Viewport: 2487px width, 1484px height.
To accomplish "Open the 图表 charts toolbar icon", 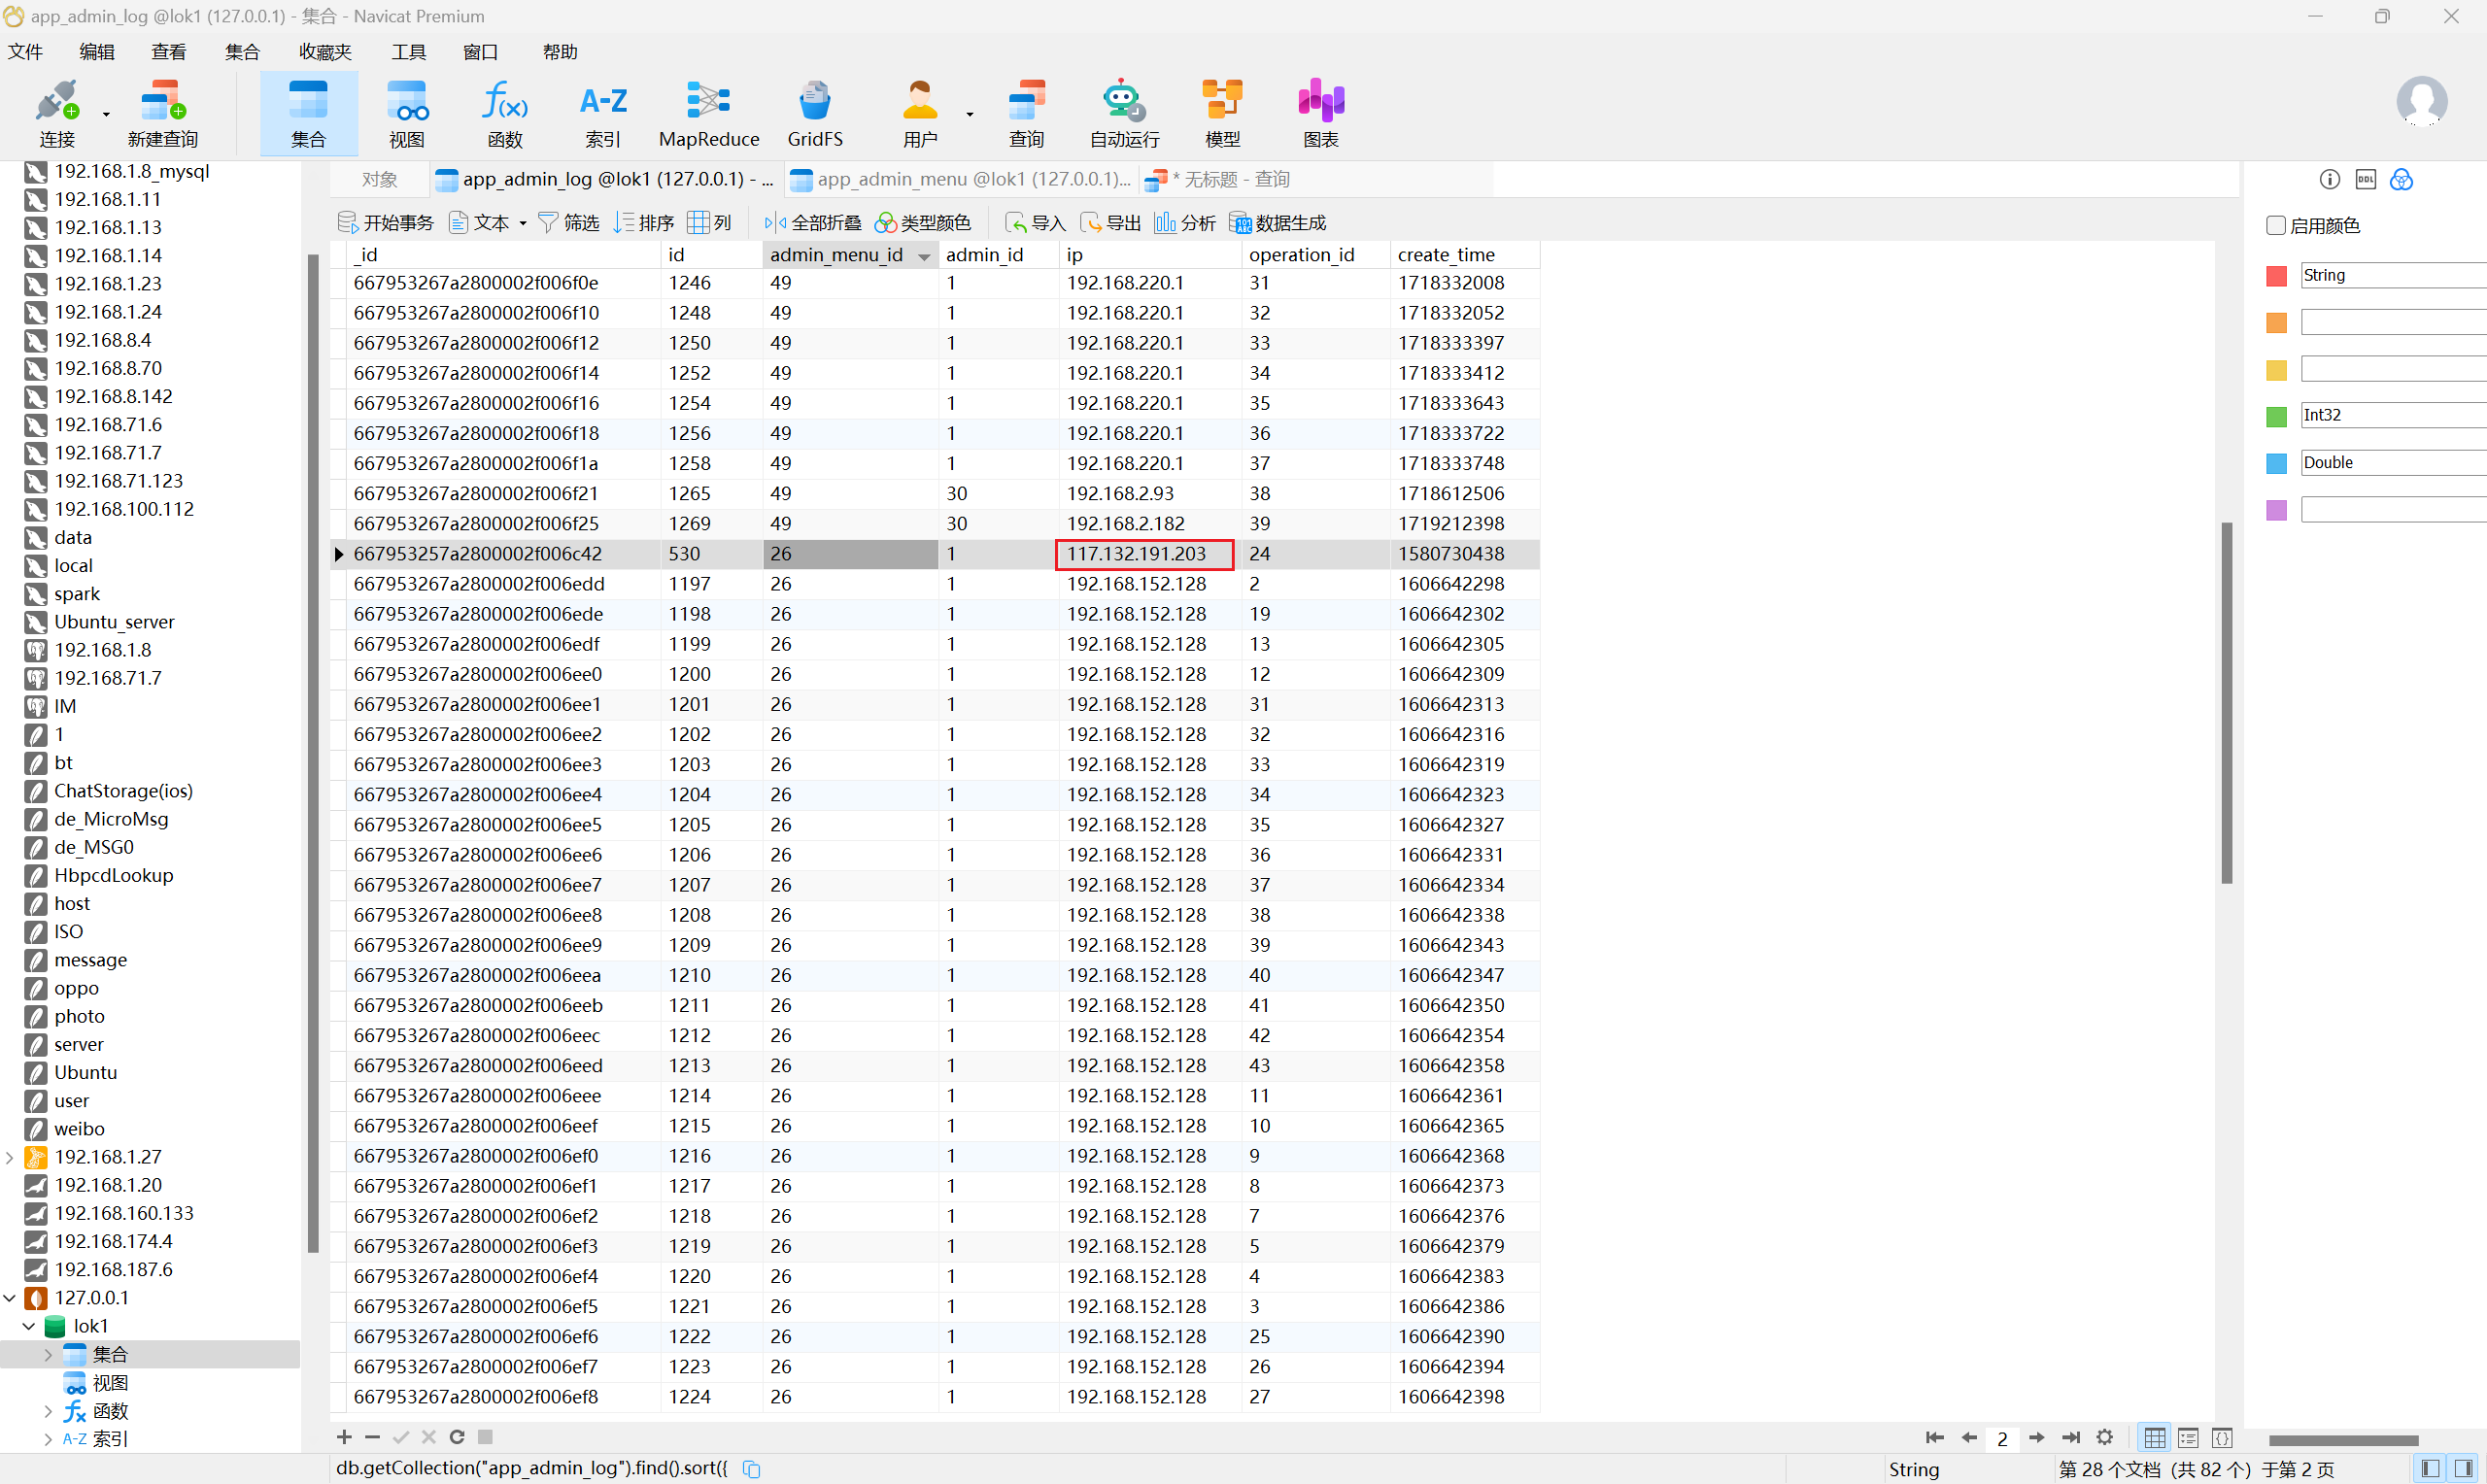I will [x=1320, y=113].
